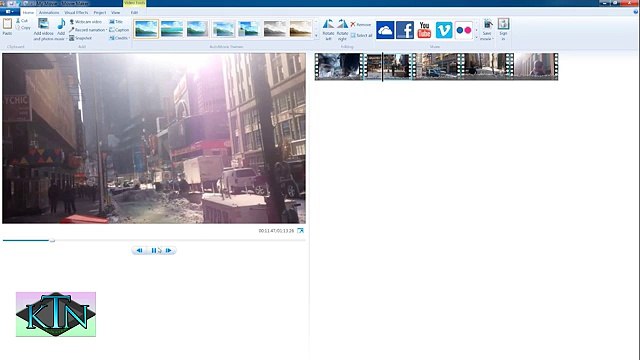Start Webcam video capture
This screenshot has width=640, height=360.
pyautogui.click(x=85, y=22)
